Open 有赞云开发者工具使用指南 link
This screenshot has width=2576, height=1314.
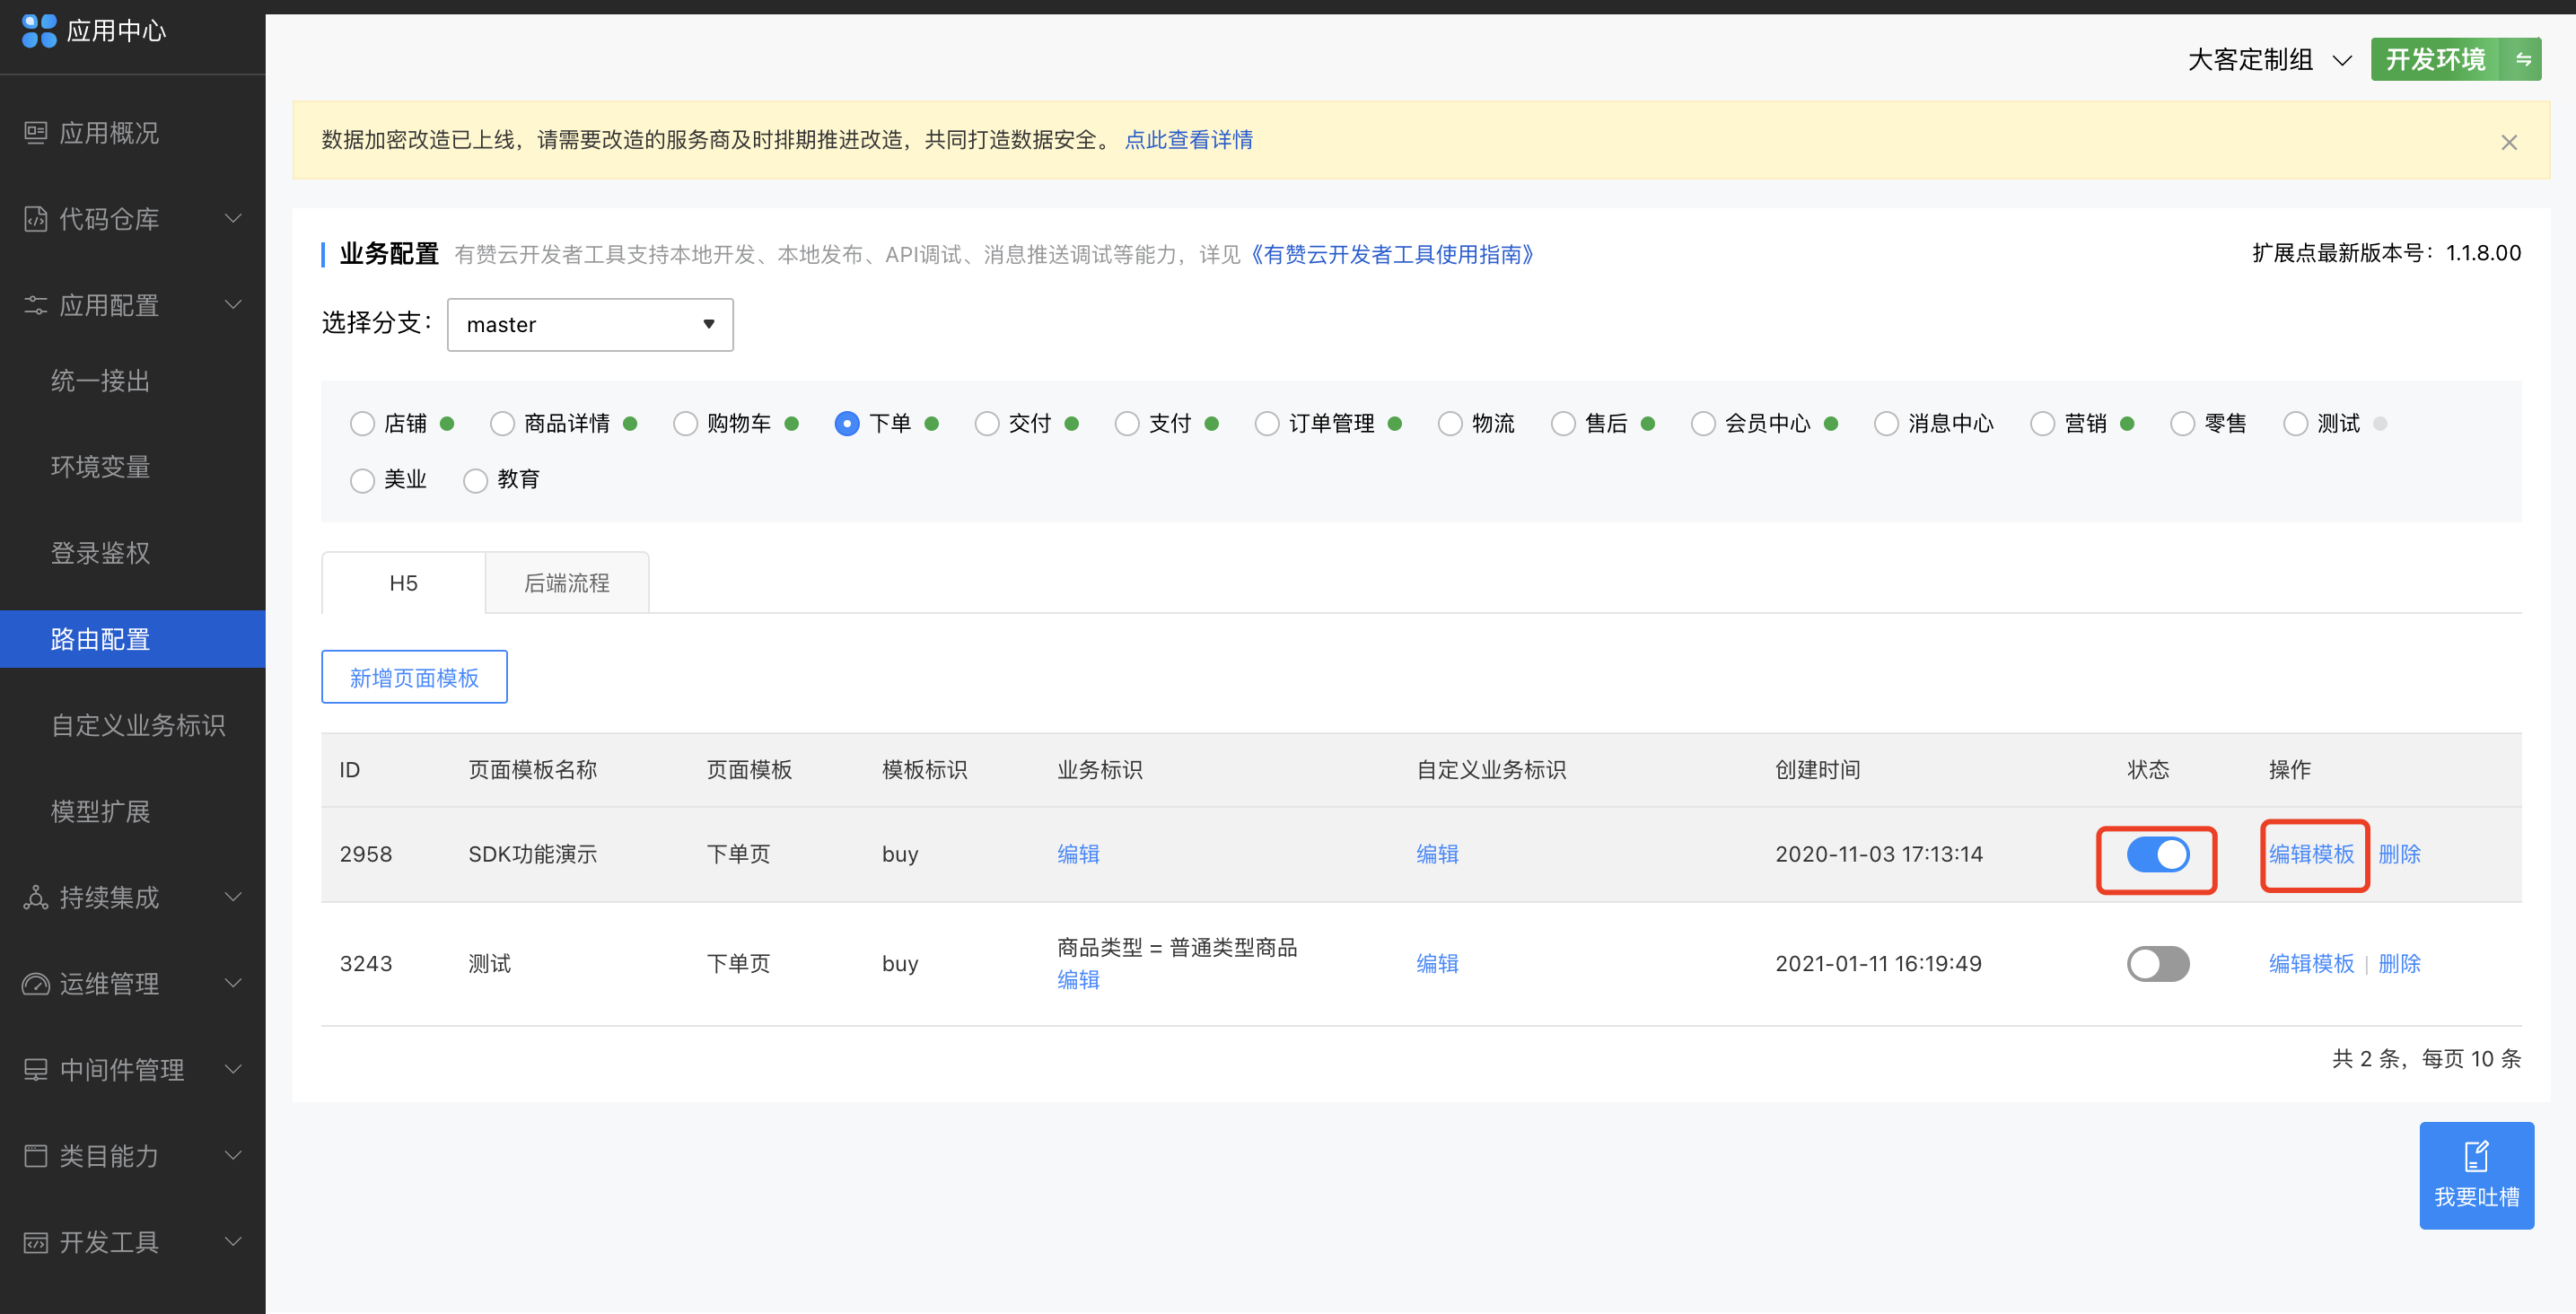pos(1393,255)
